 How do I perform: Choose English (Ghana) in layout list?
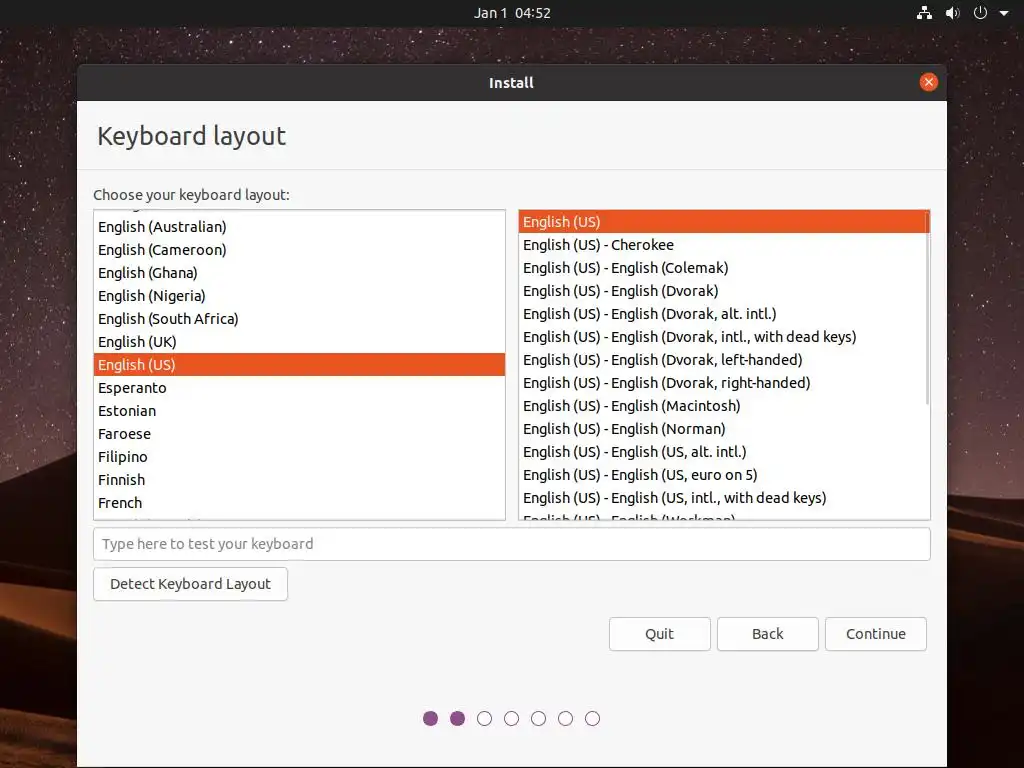[299, 272]
